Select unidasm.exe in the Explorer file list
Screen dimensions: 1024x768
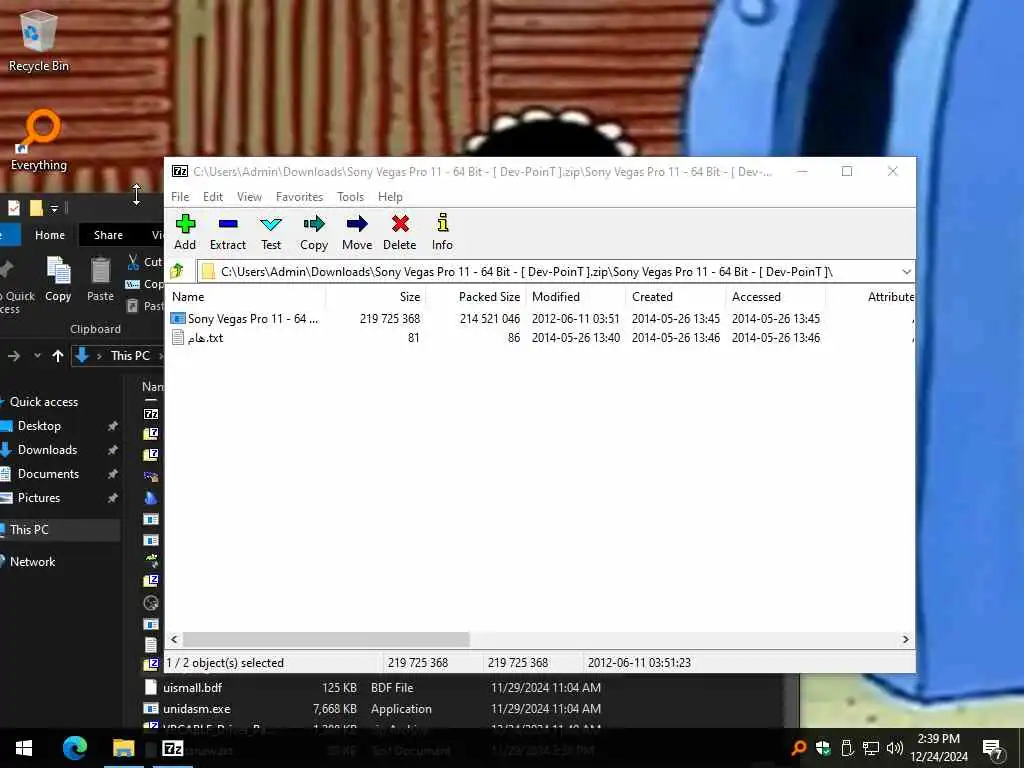click(x=197, y=709)
